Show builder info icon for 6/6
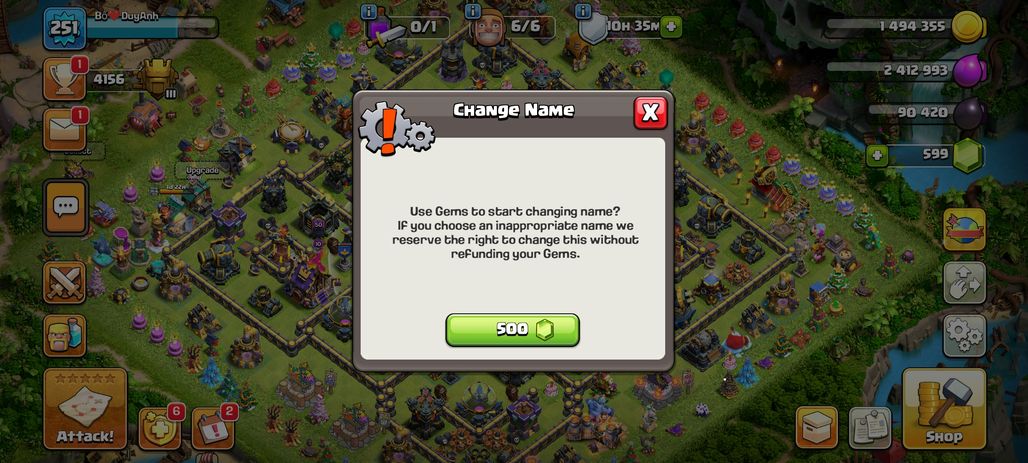 point(473,12)
